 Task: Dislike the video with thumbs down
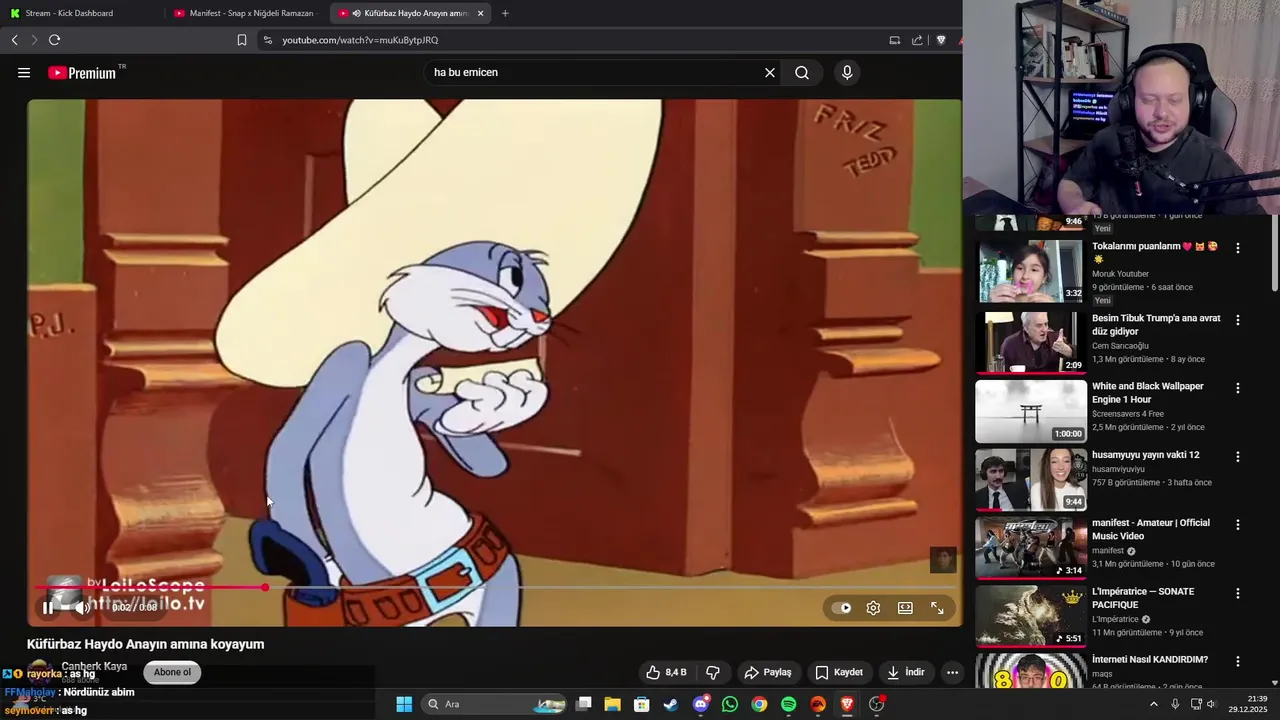pos(713,672)
